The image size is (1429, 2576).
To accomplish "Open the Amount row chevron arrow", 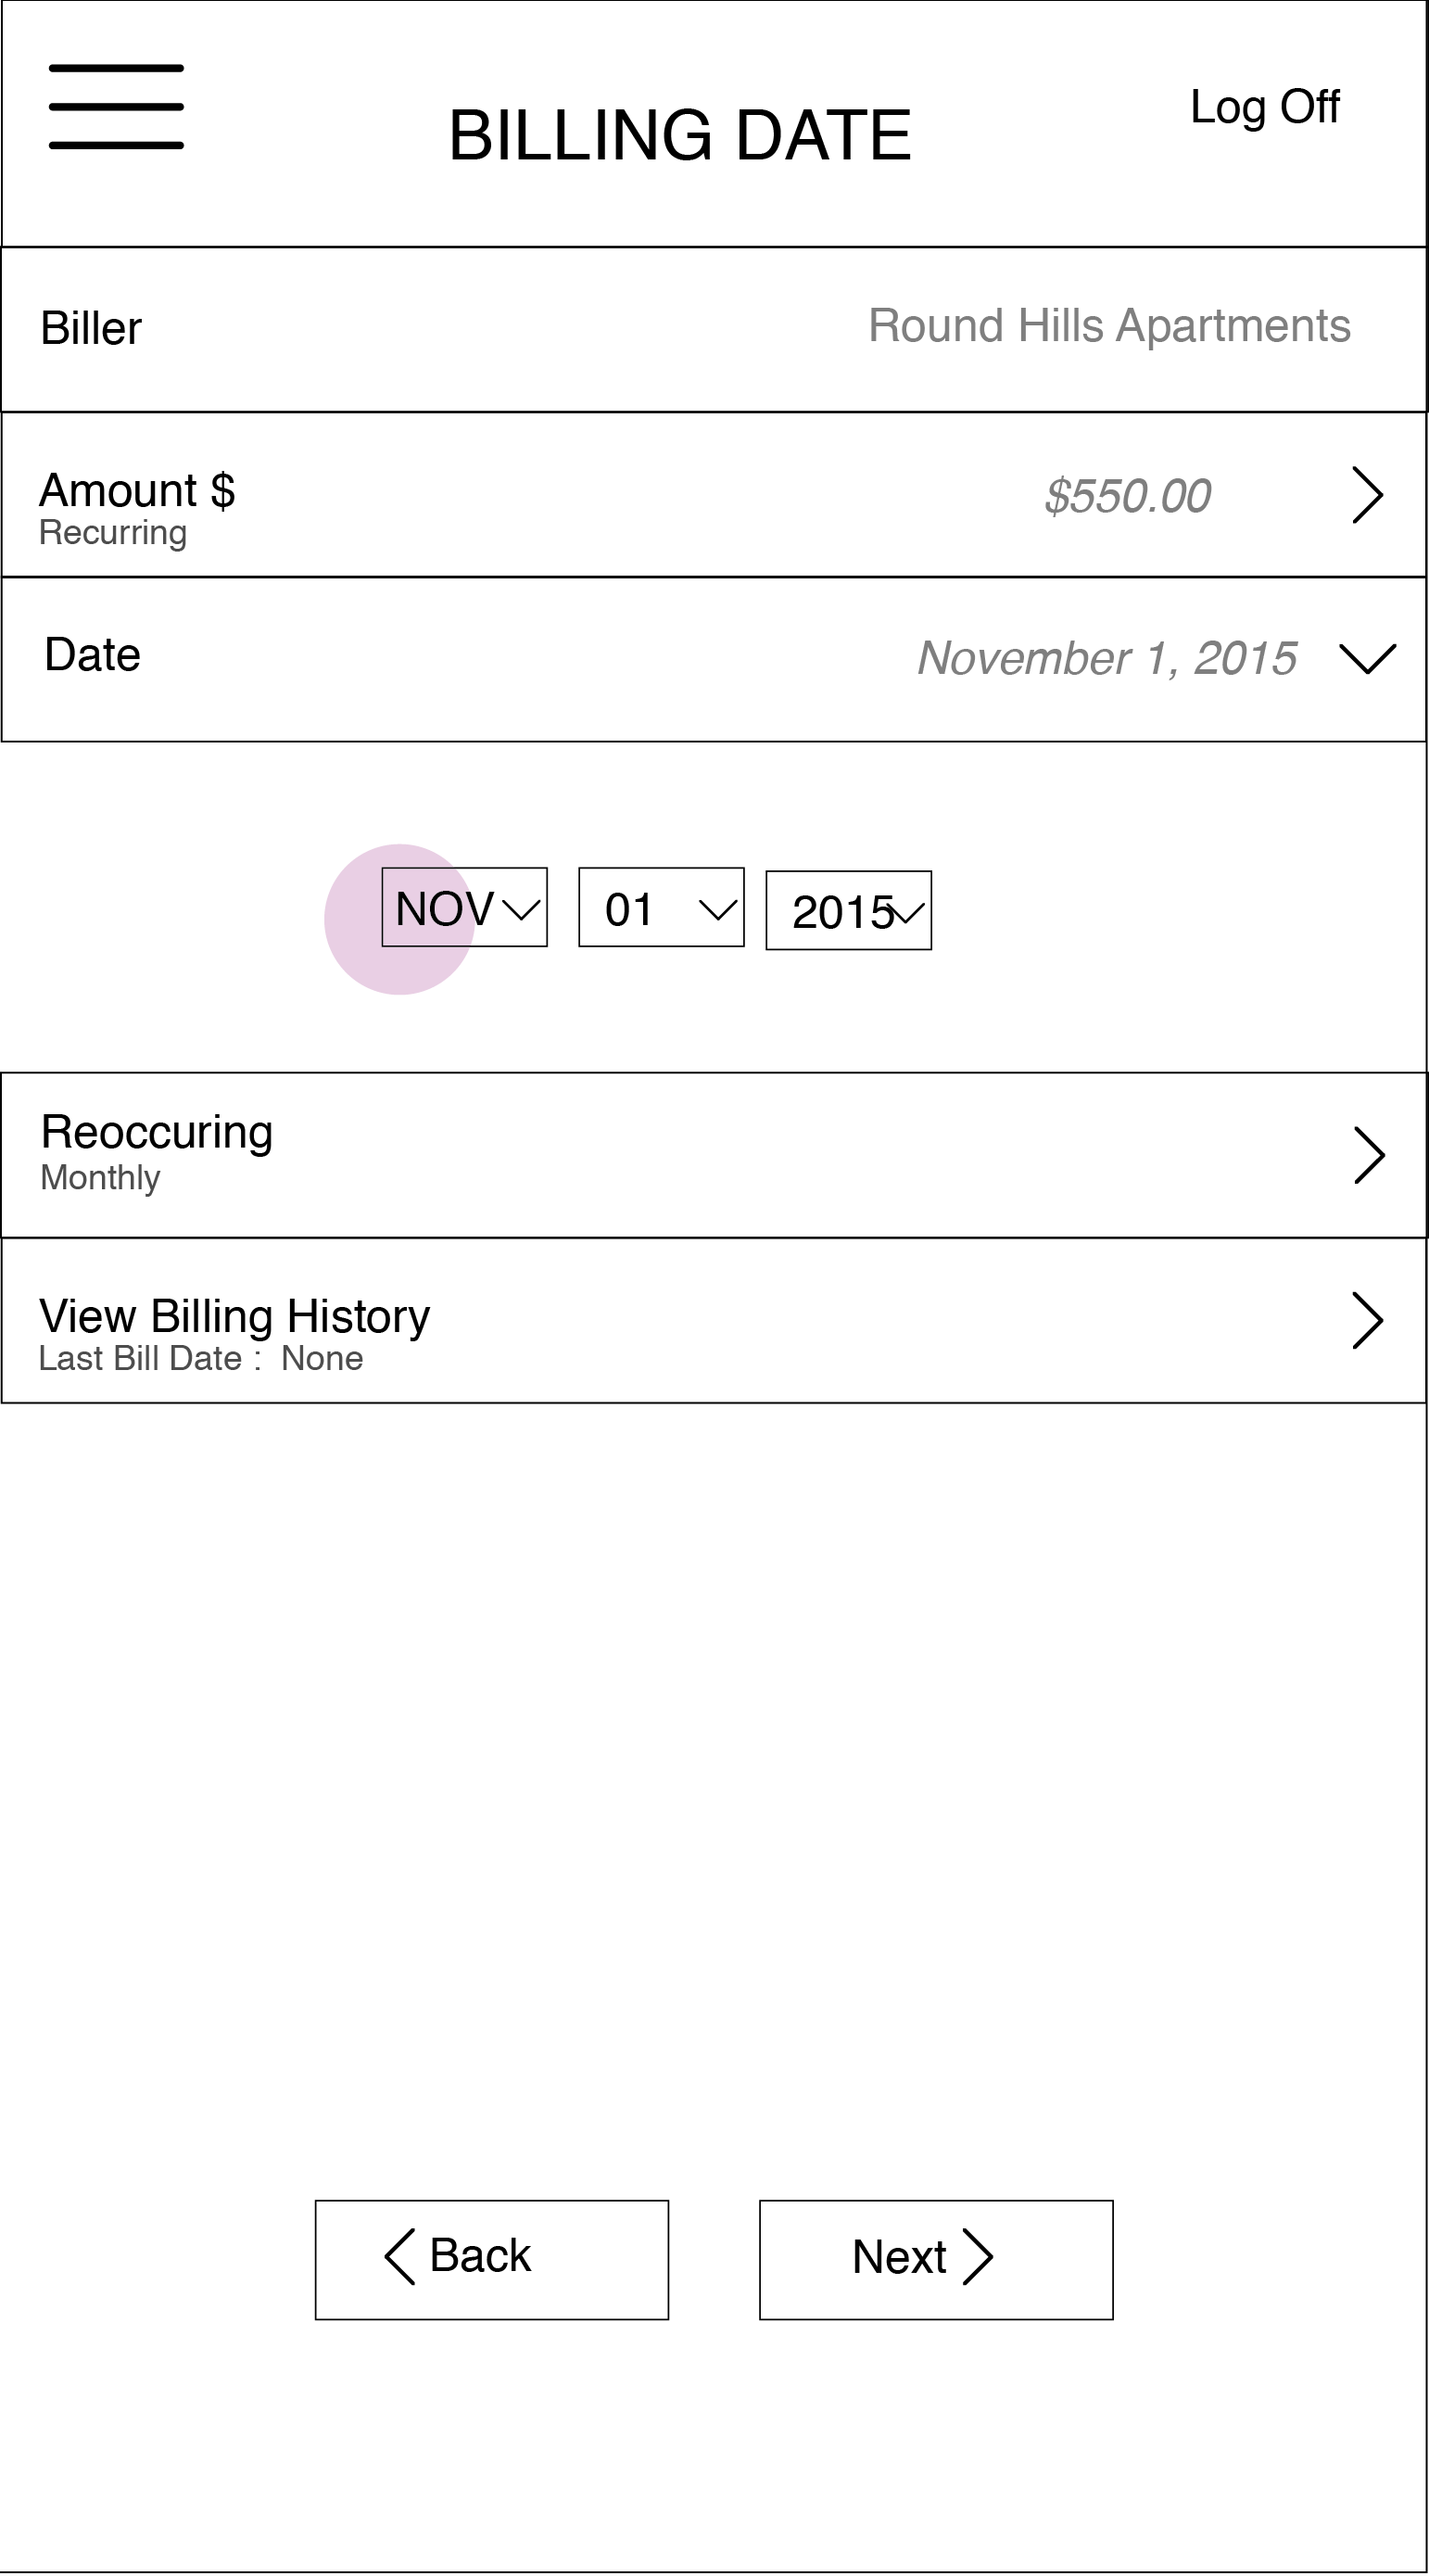I will [x=1367, y=495].
